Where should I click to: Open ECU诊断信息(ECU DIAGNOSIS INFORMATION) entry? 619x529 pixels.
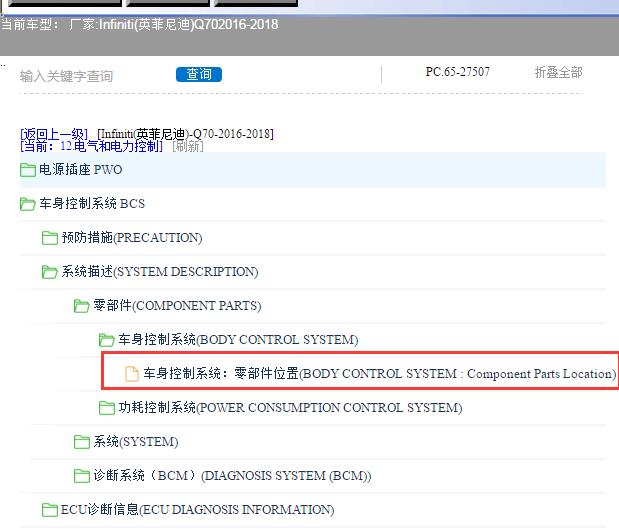[197, 509]
